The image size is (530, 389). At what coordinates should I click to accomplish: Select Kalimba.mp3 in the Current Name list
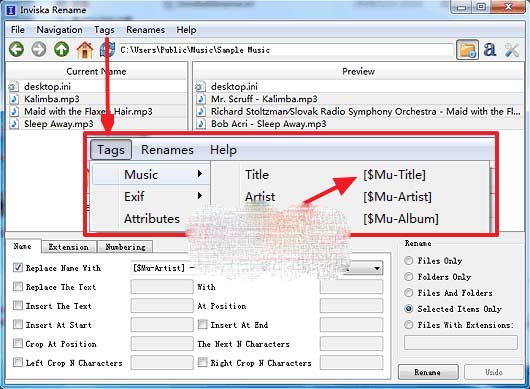click(x=97, y=99)
